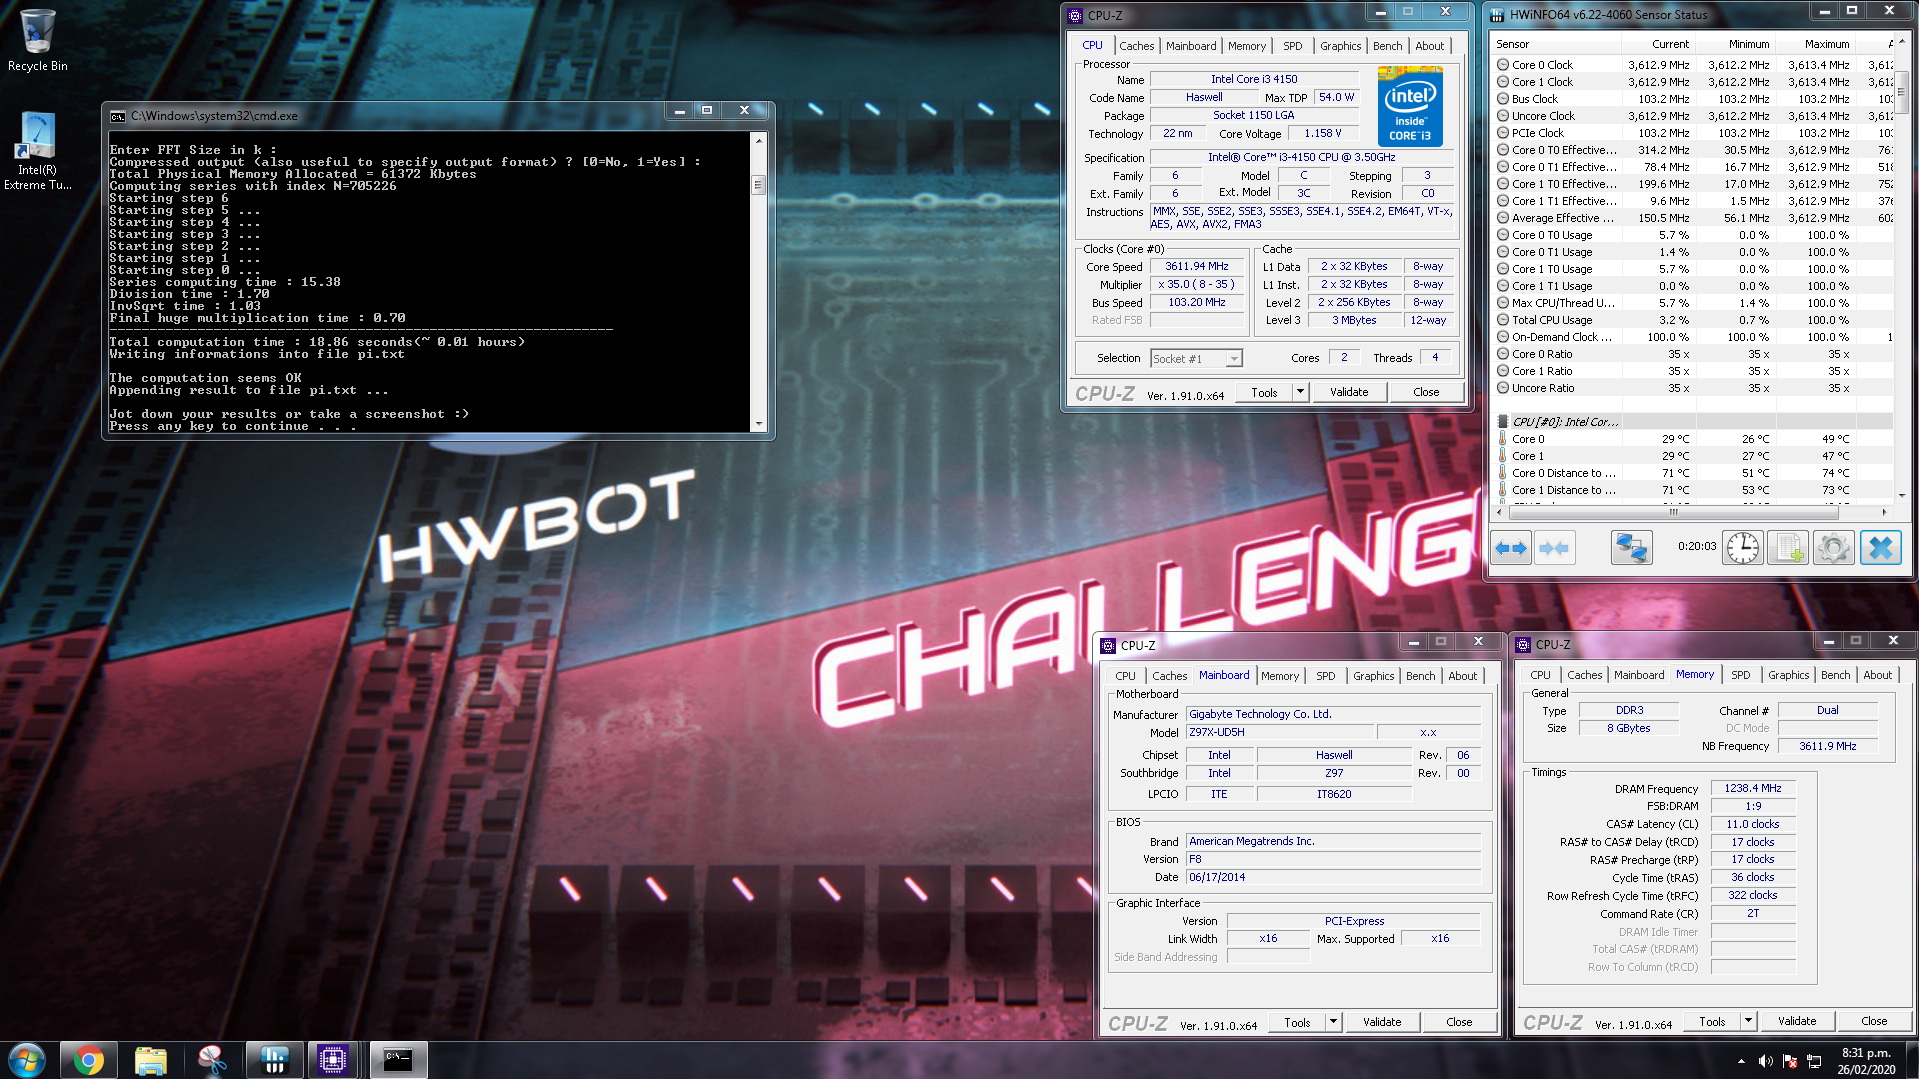Viewport: 1919px width, 1079px height.
Task: Click the Current column header in HWiNFO
Action: 1658,44
